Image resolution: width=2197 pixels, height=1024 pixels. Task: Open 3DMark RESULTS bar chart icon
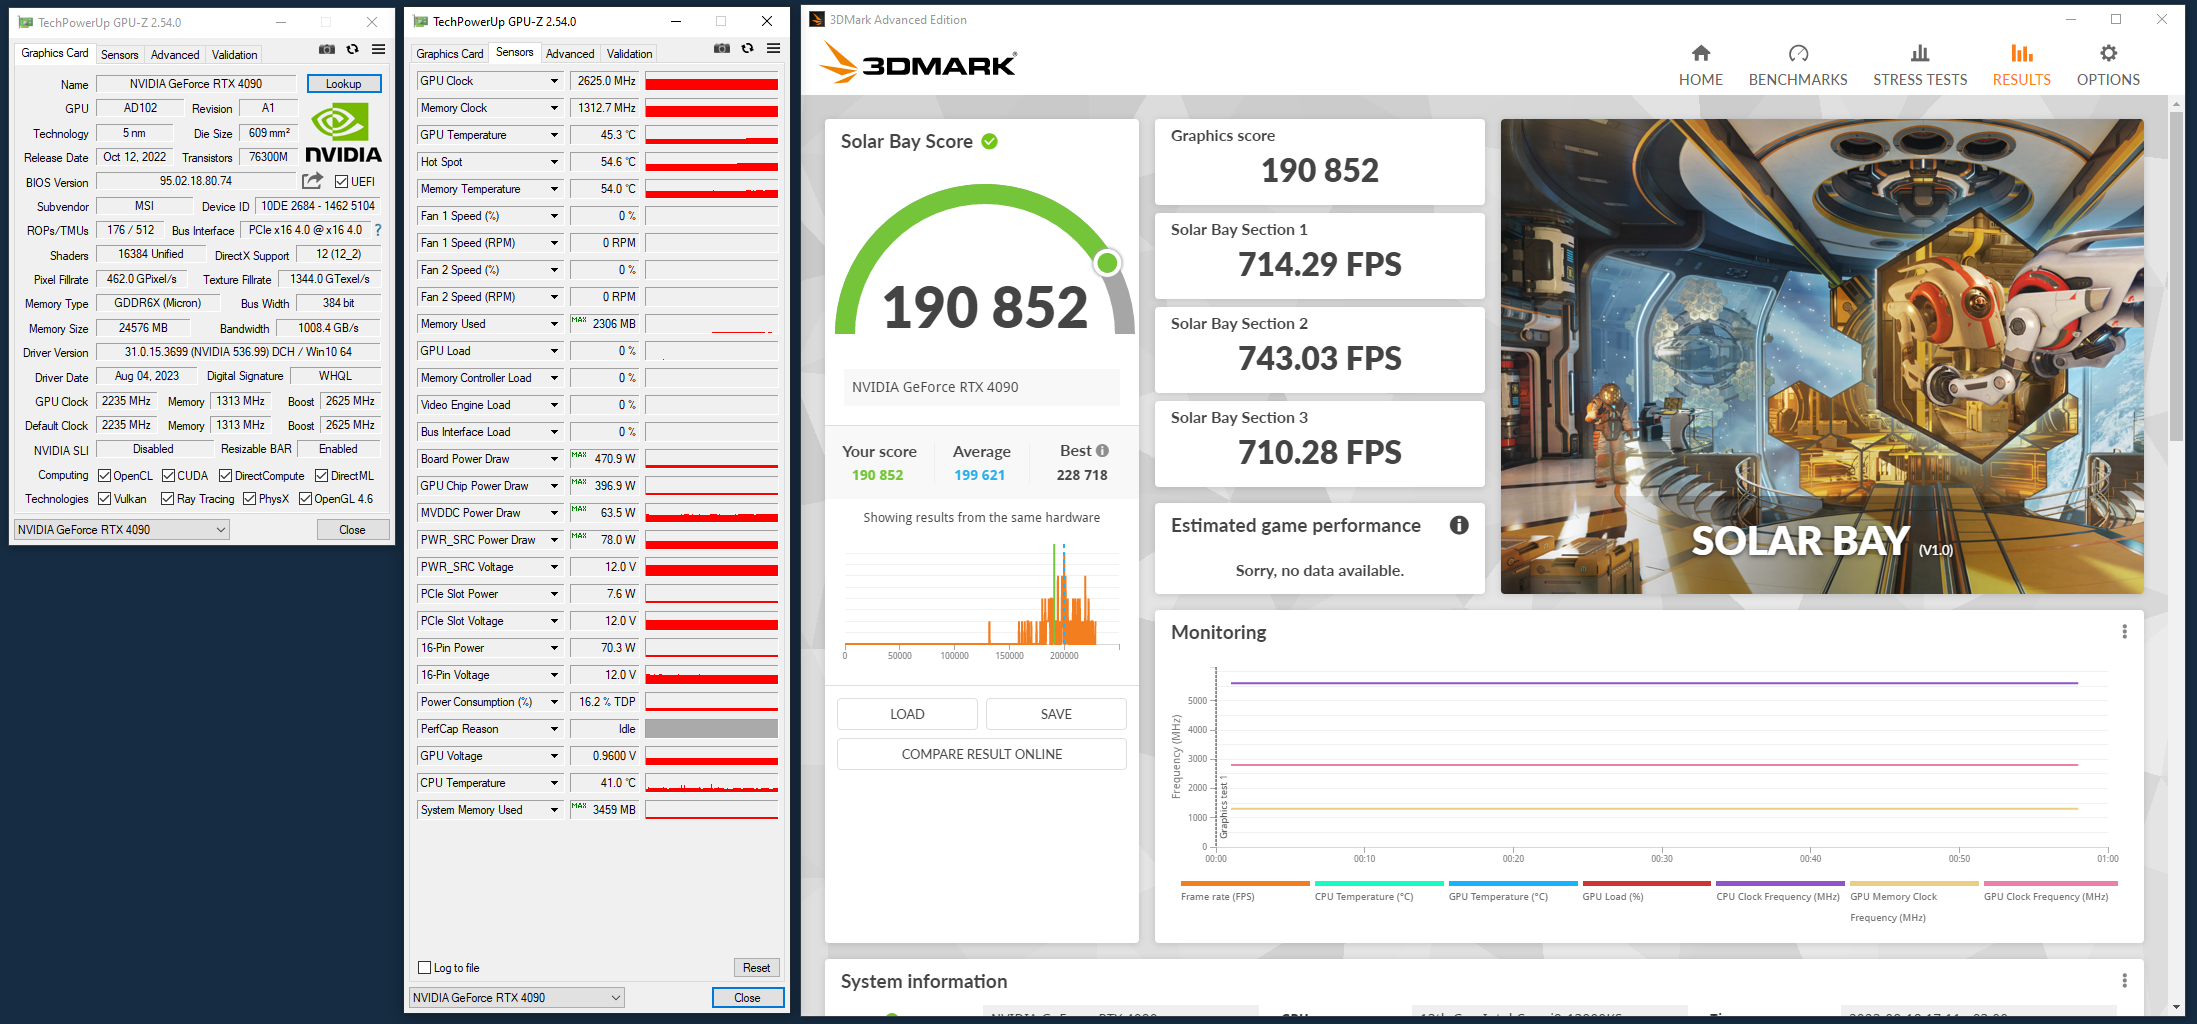2021,54
